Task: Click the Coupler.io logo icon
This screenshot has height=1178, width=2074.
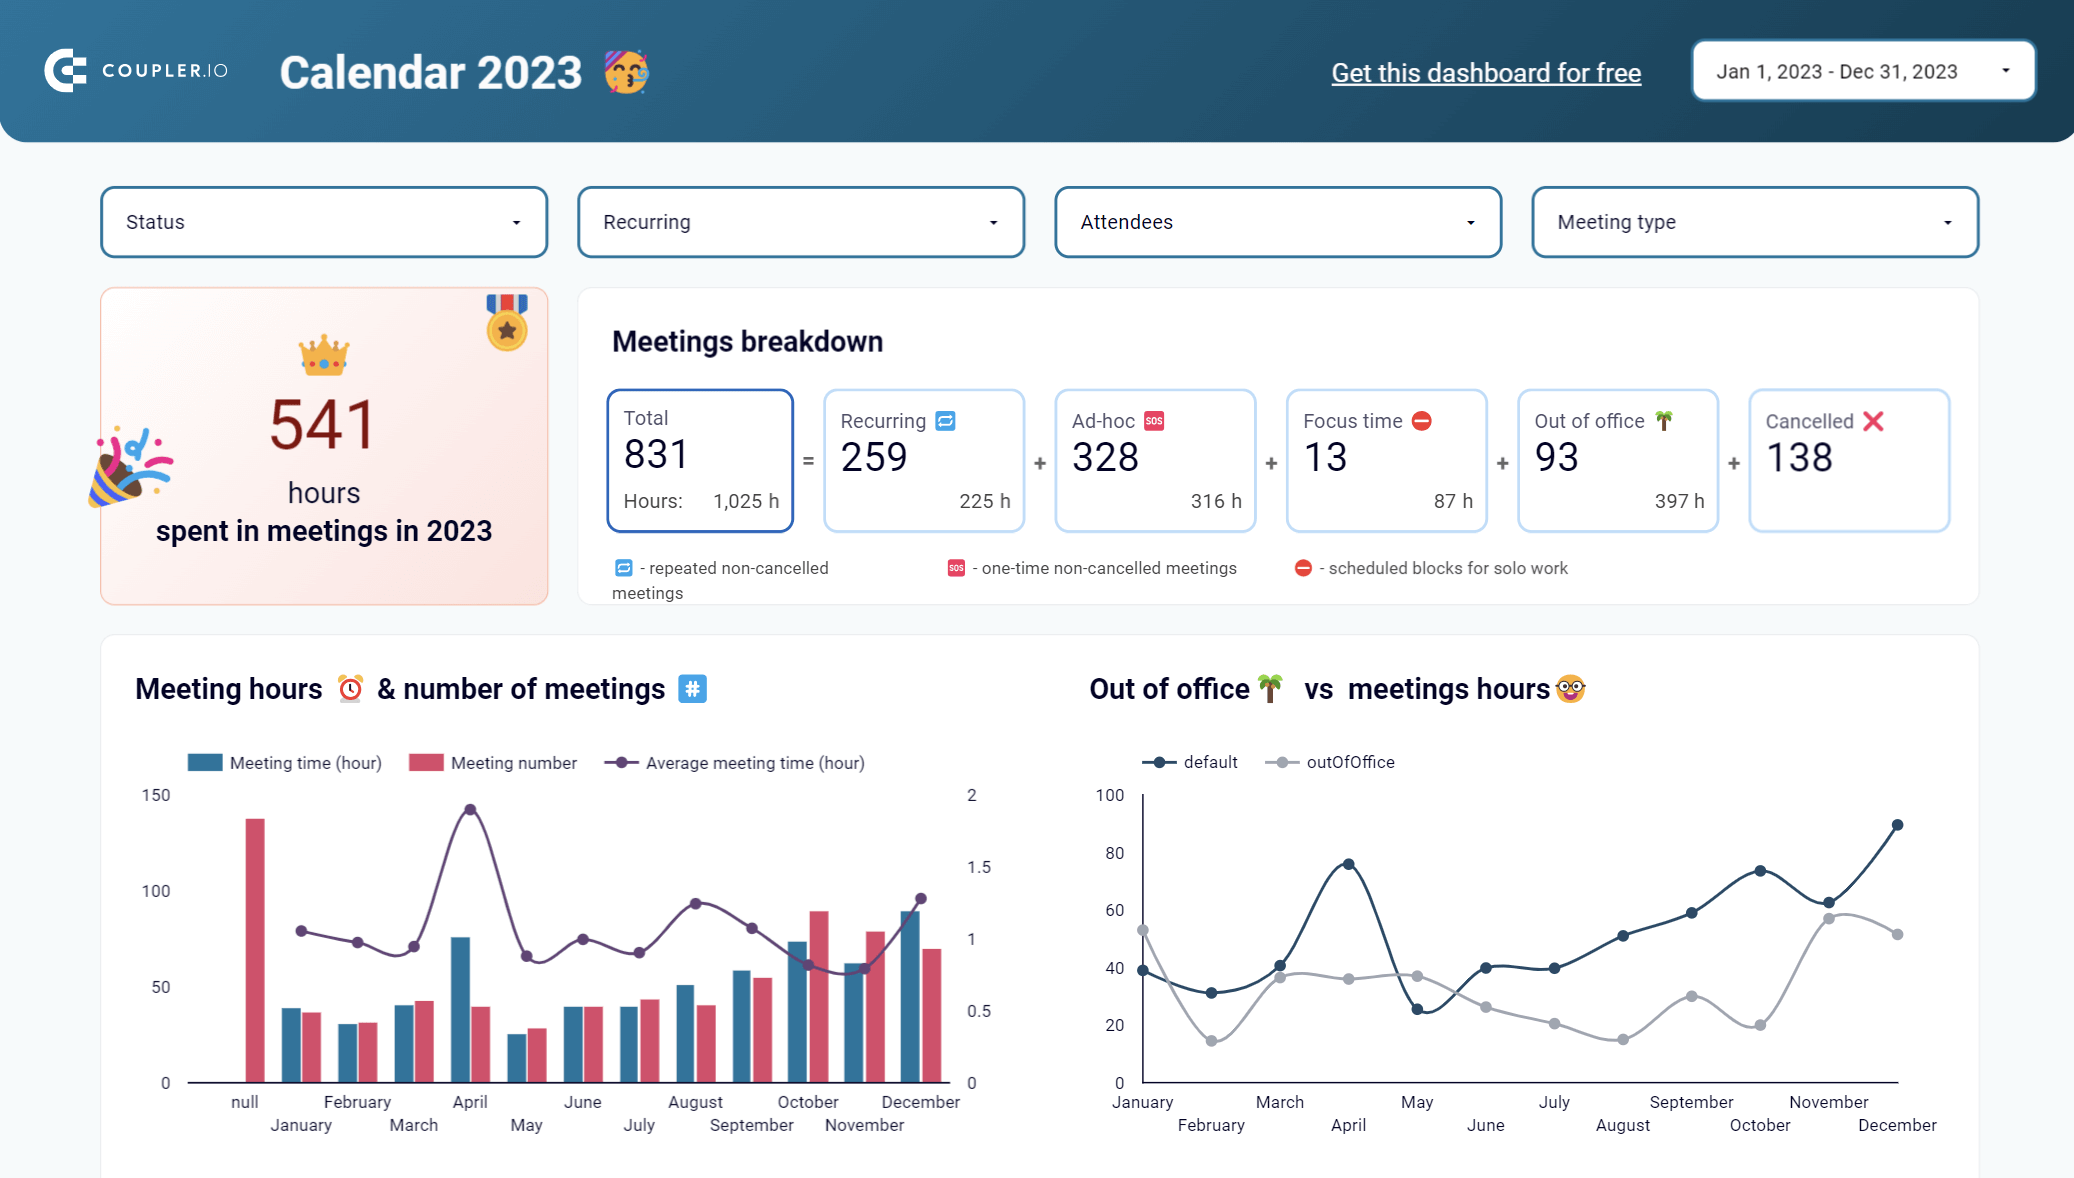Action: pyautogui.click(x=66, y=71)
